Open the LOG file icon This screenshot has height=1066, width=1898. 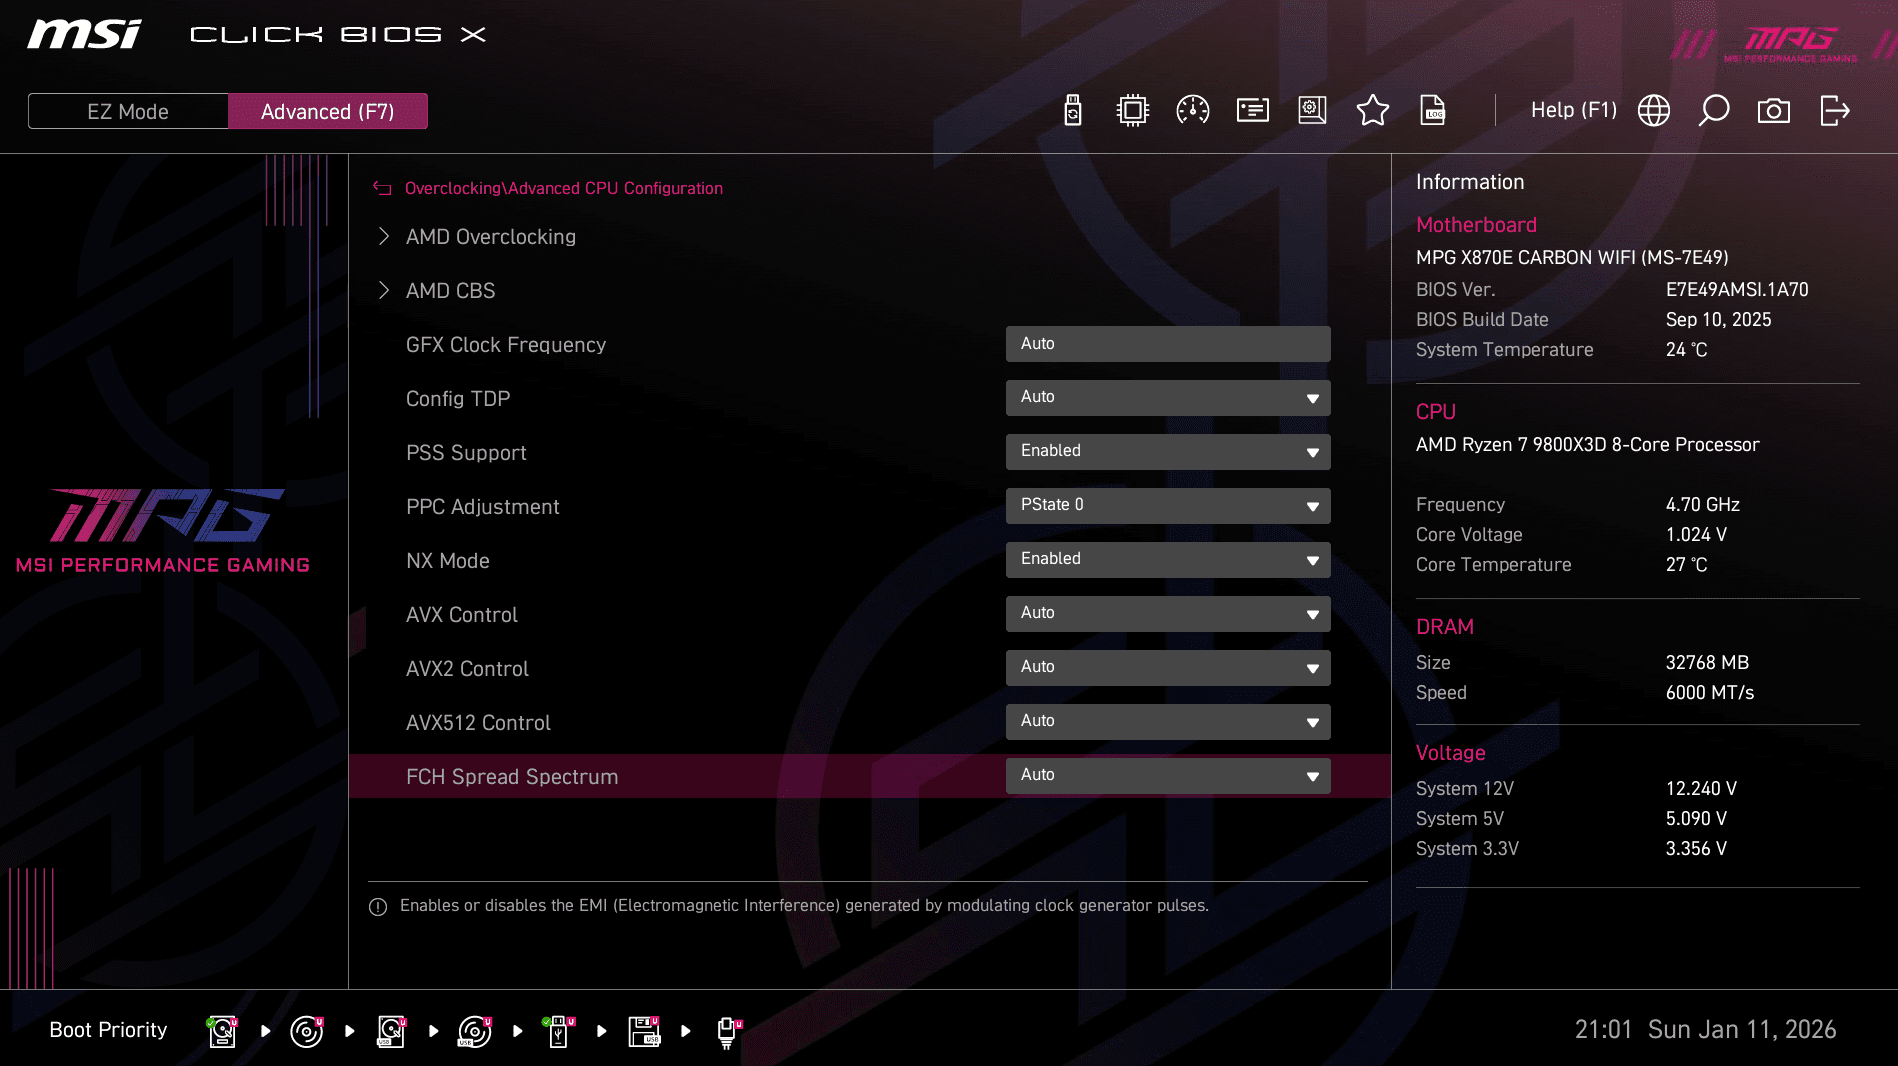[1433, 110]
